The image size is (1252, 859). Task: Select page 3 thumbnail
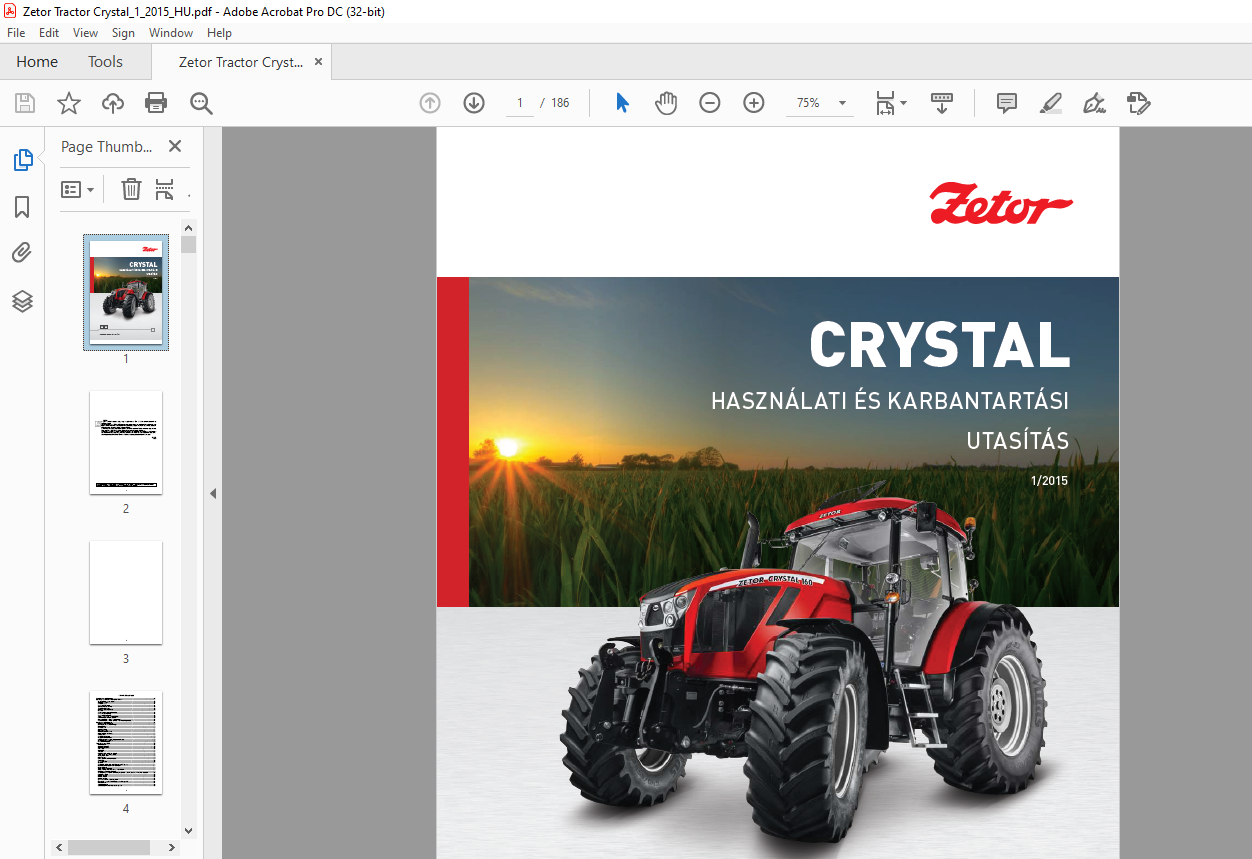pos(126,592)
